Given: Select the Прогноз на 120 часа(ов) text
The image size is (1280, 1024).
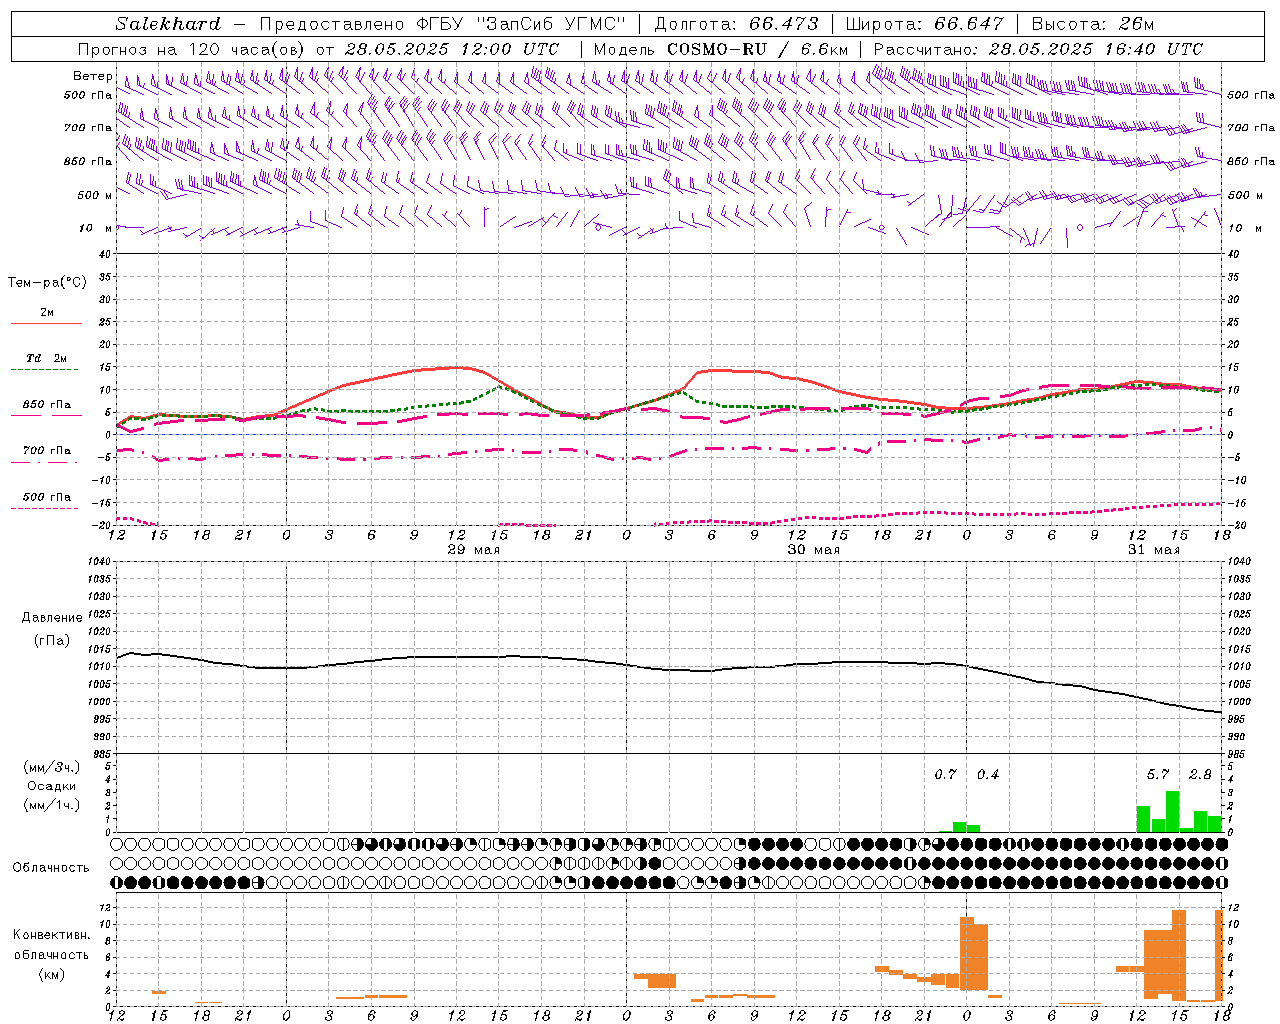Looking at the screenshot, I should point(192,49).
